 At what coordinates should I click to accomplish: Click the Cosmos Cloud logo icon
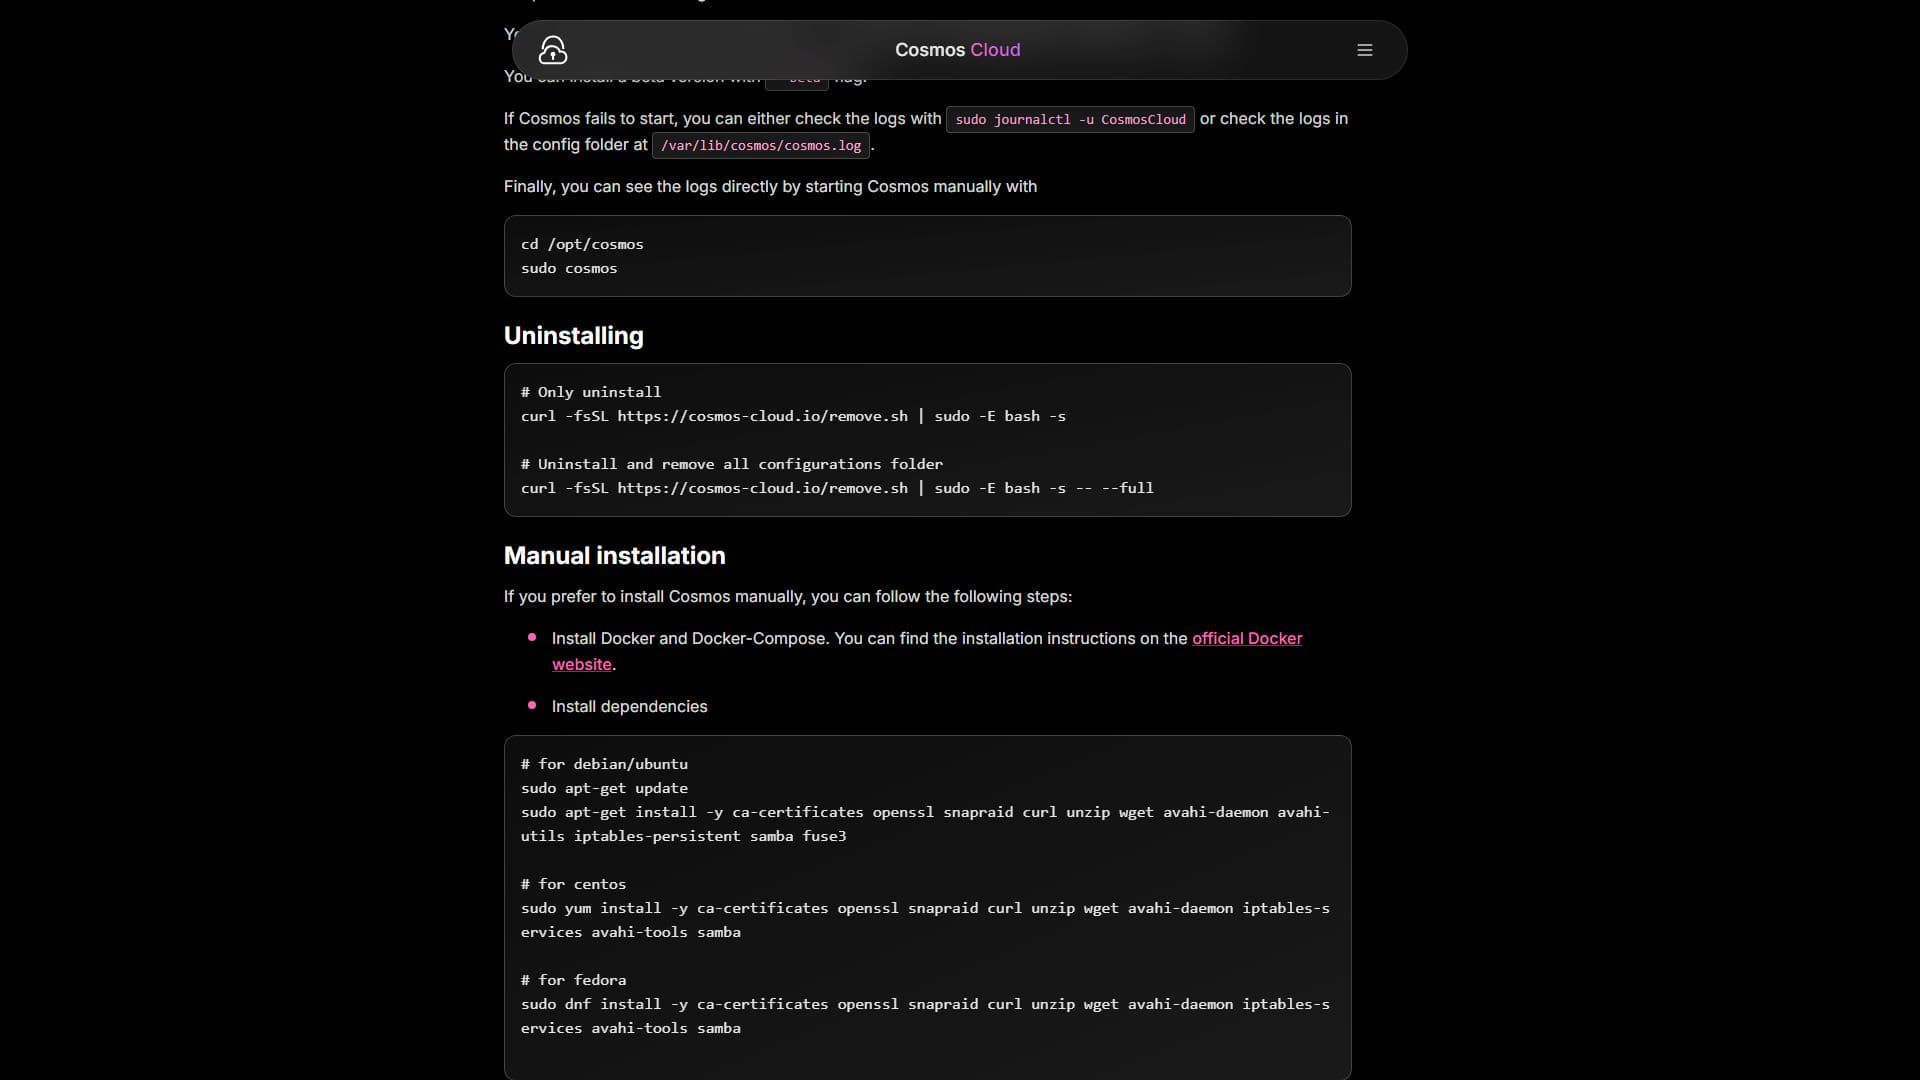(x=553, y=50)
